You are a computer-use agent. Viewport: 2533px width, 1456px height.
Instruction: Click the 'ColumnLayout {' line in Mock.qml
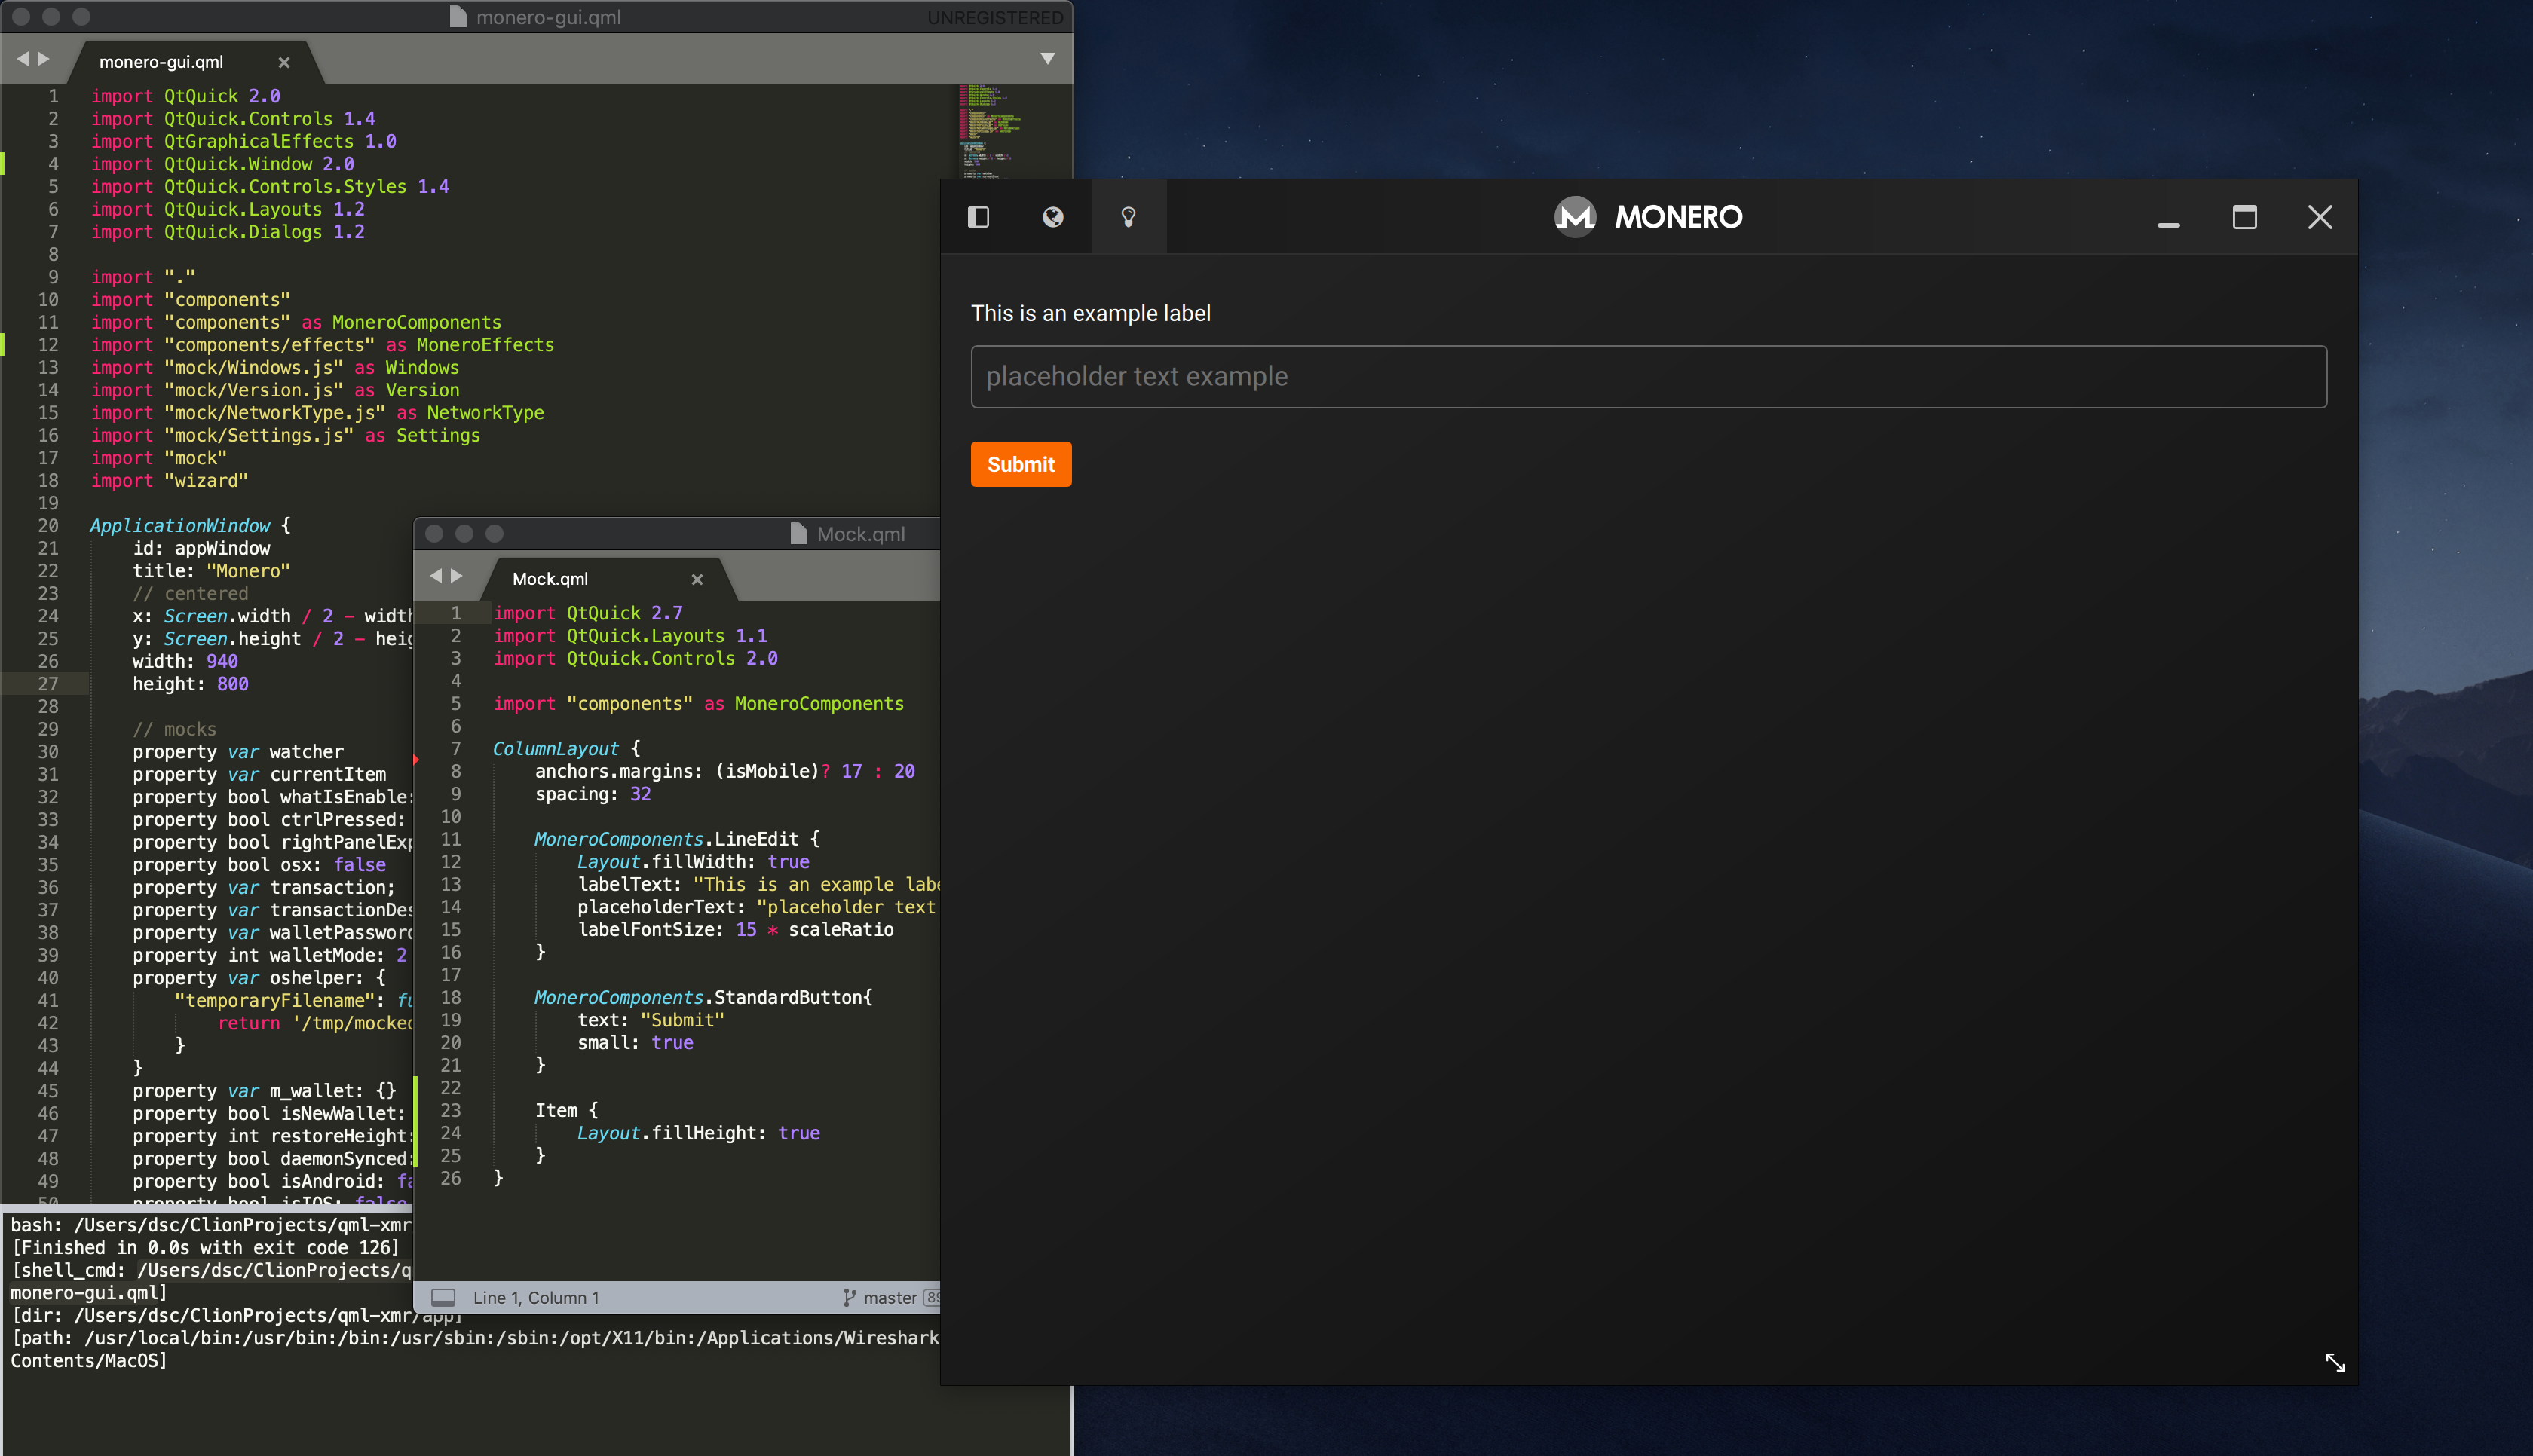(x=566, y=749)
